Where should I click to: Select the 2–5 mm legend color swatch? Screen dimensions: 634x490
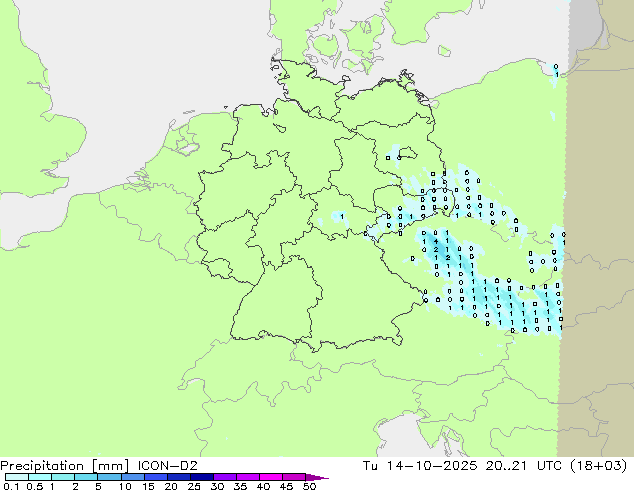coord(86,477)
